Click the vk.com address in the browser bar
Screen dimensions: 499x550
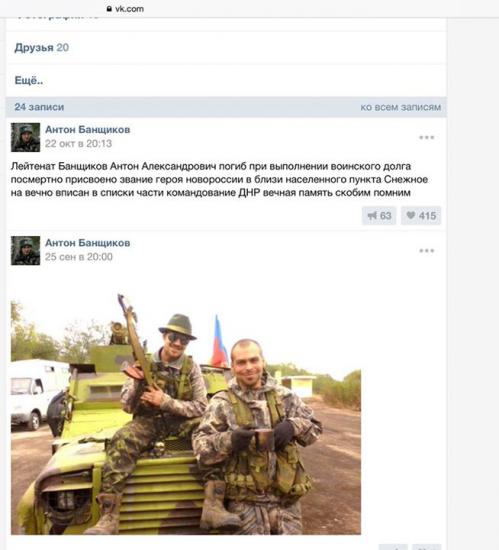(129, 9)
